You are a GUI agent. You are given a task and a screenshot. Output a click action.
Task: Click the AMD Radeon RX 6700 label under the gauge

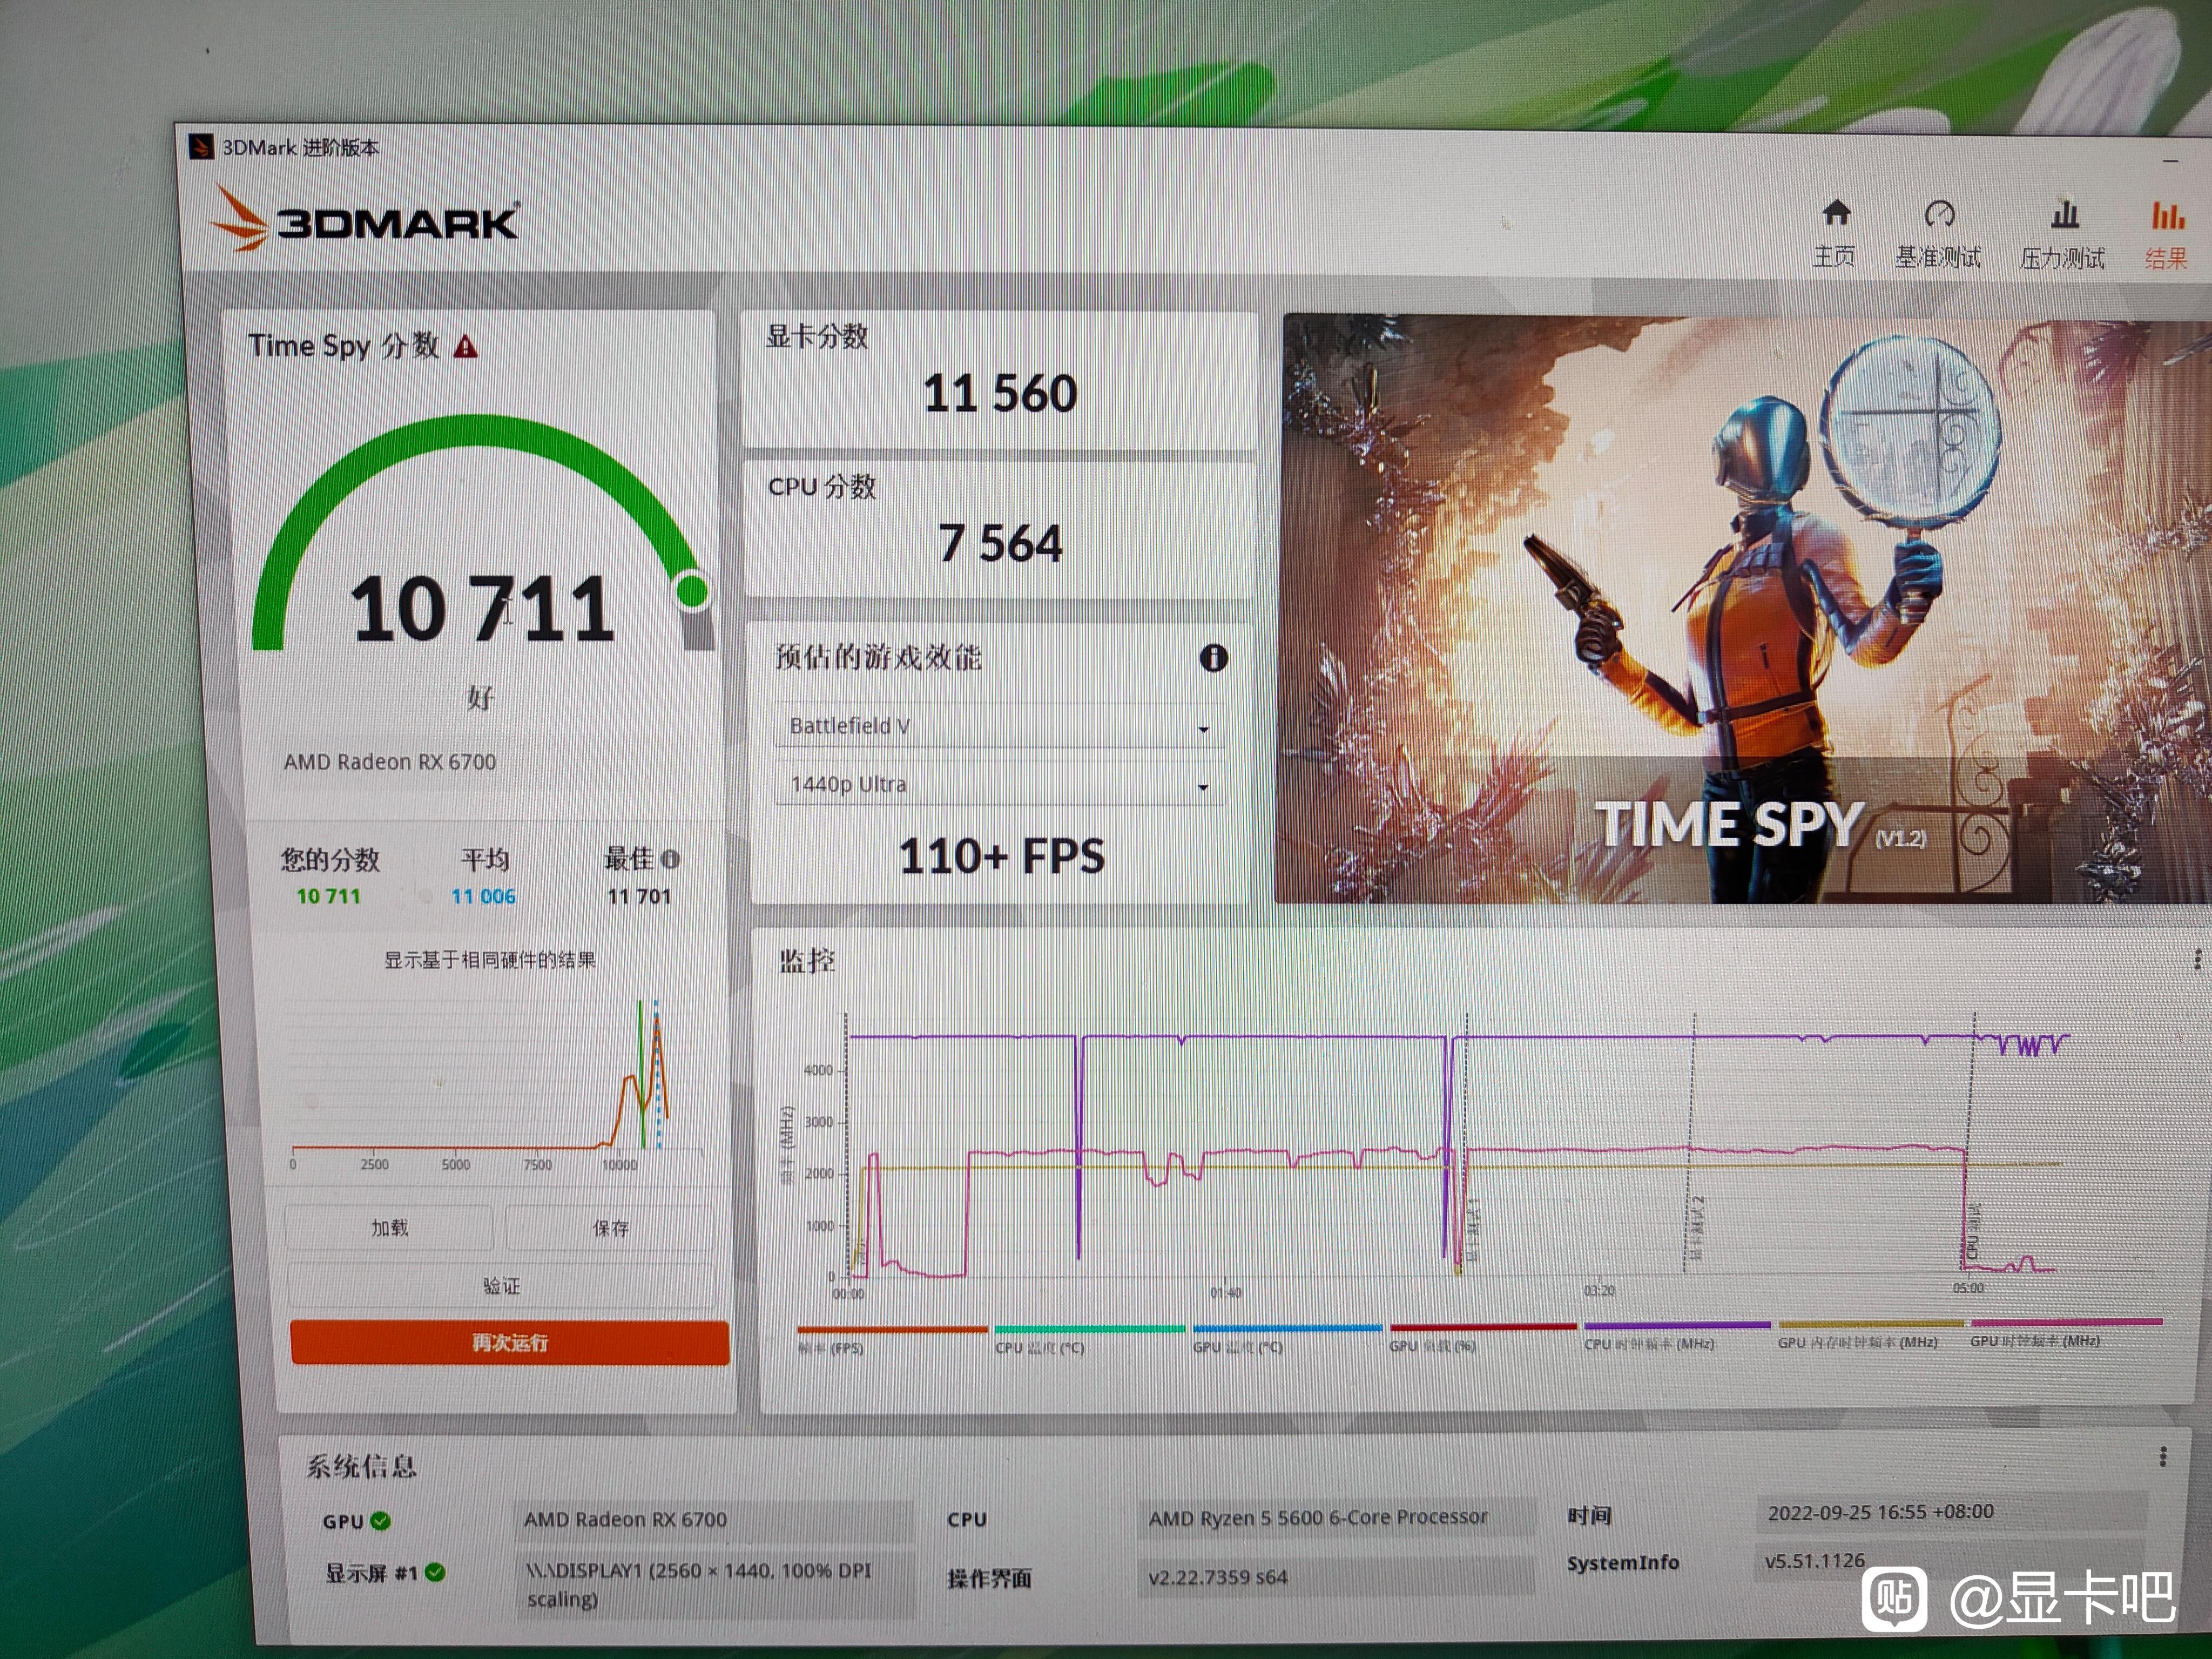(x=389, y=762)
